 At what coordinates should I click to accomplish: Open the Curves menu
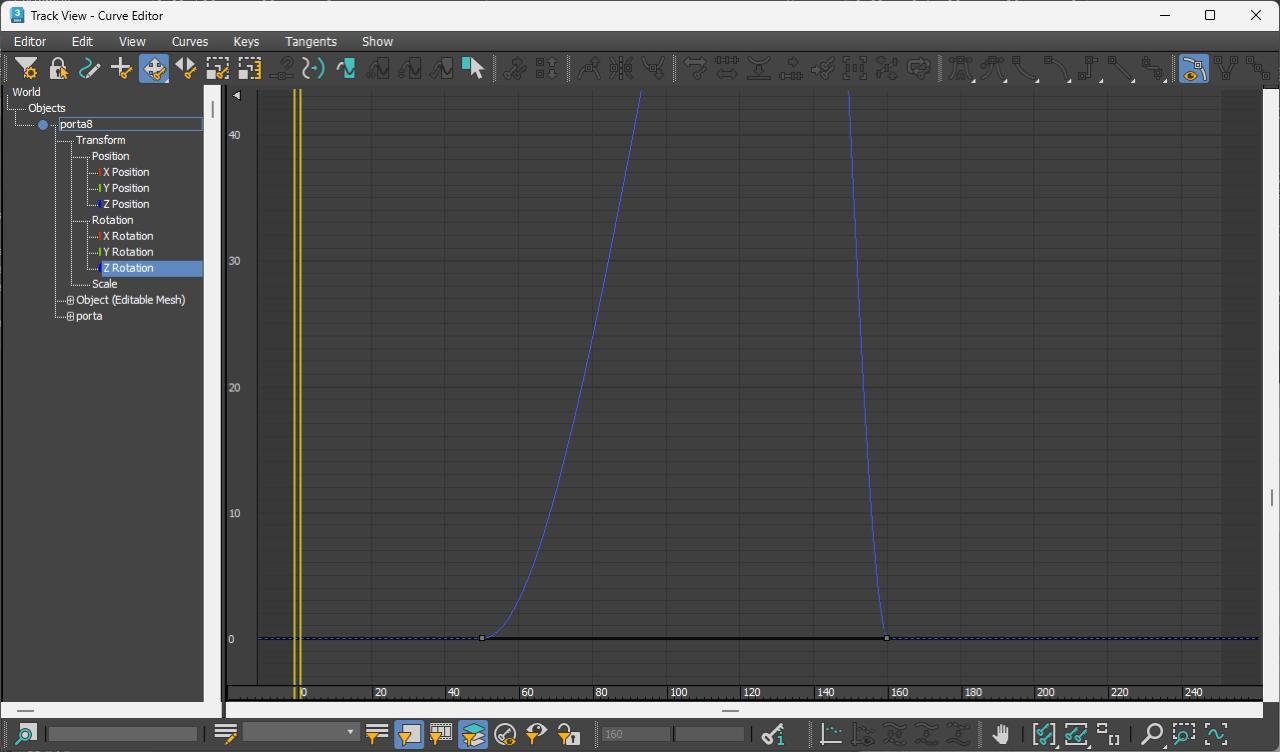pyautogui.click(x=189, y=41)
